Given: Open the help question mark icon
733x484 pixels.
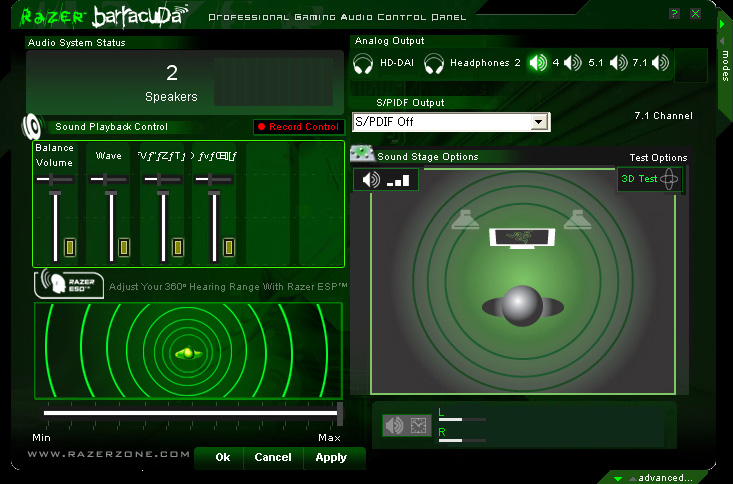Looking at the screenshot, I should pyautogui.click(x=674, y=14).
